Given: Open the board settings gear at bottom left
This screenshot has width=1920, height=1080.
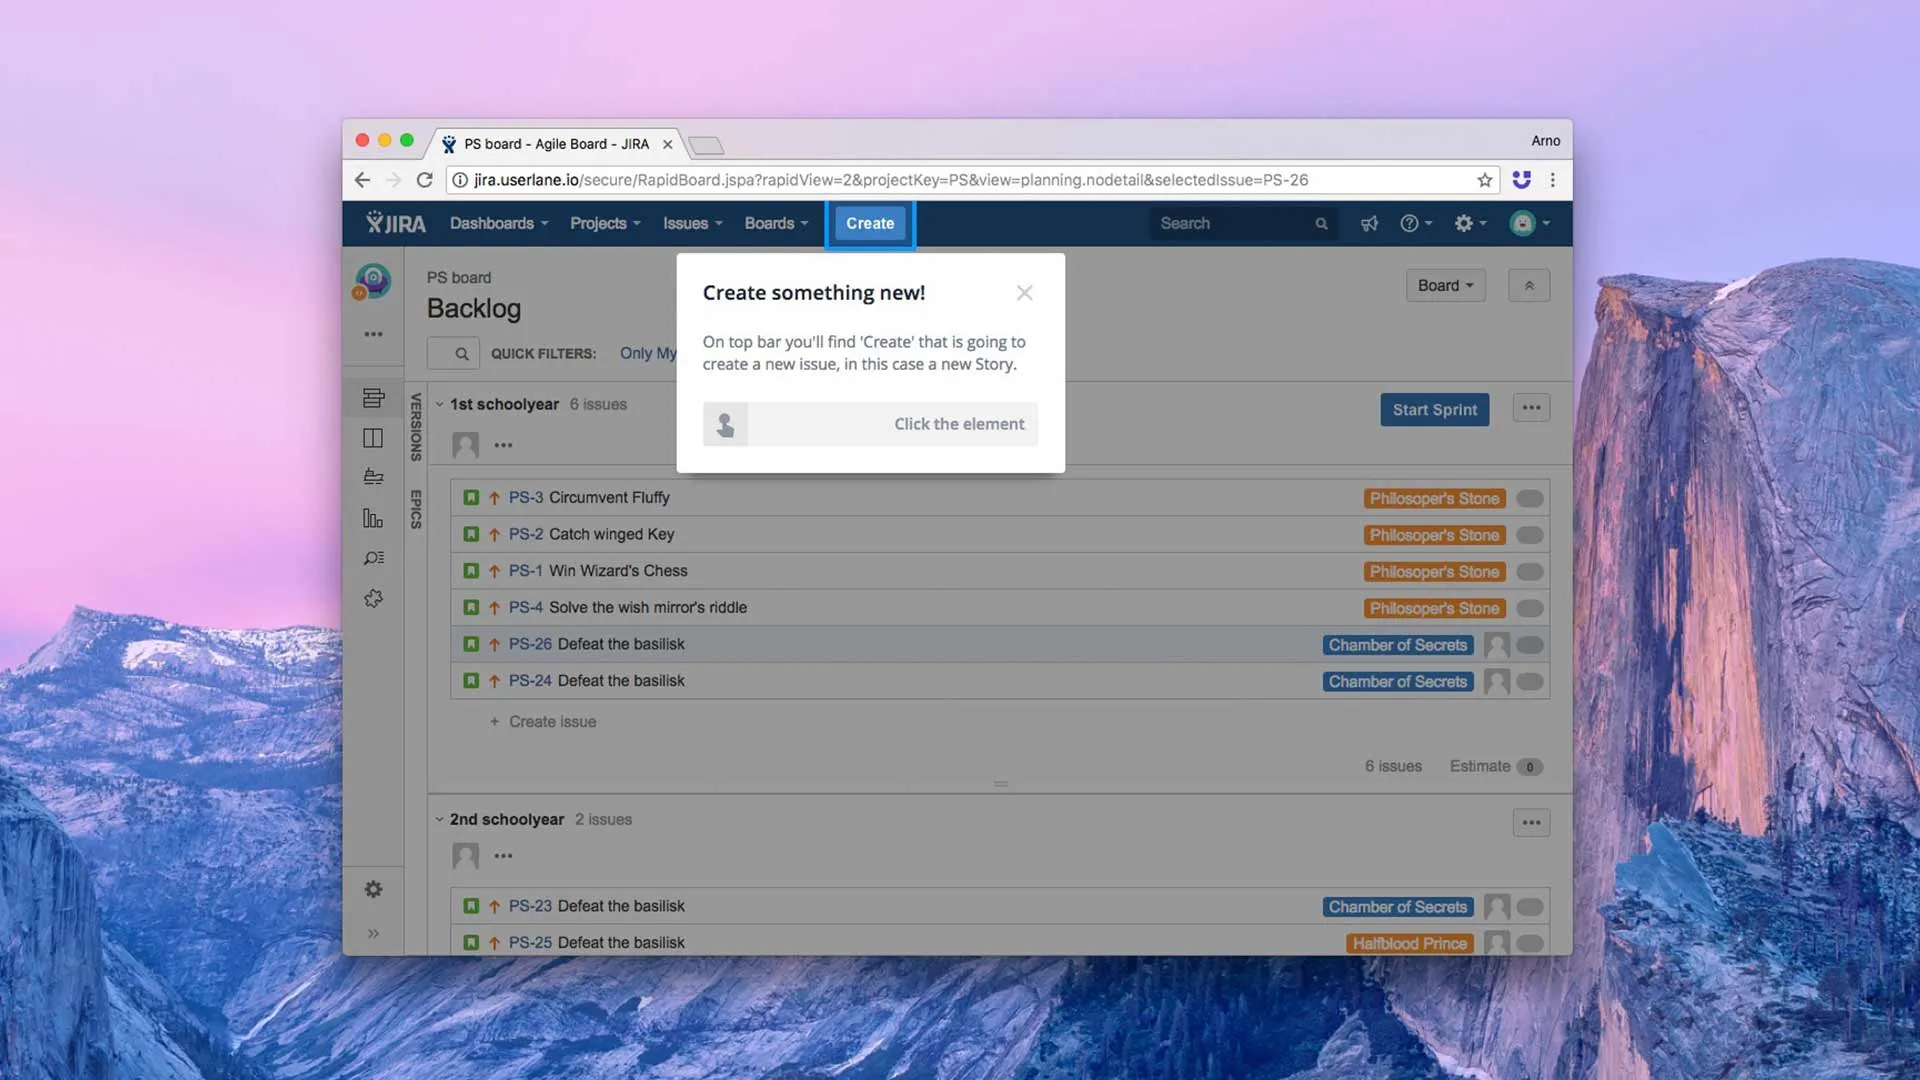Looking at the screenshot, I should pos(373,888).
